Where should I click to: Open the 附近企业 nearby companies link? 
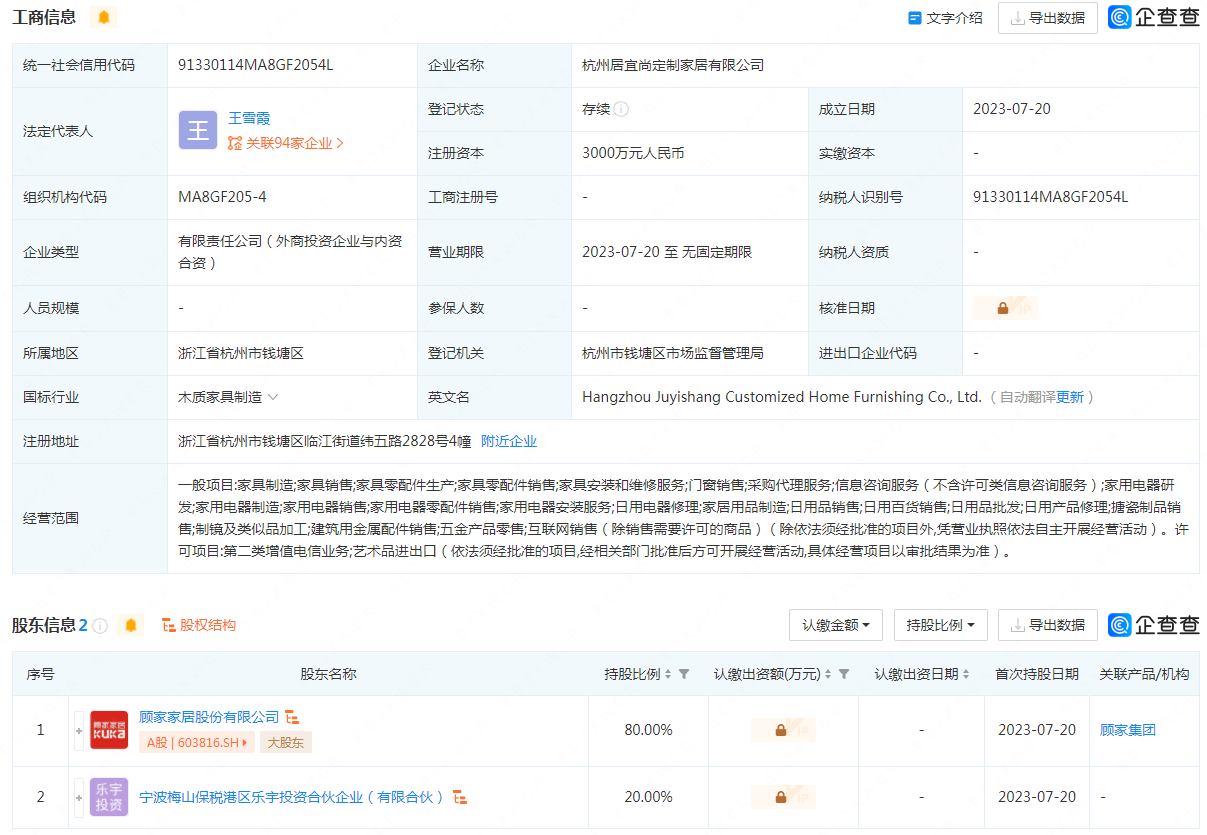(x=509, y=441)
